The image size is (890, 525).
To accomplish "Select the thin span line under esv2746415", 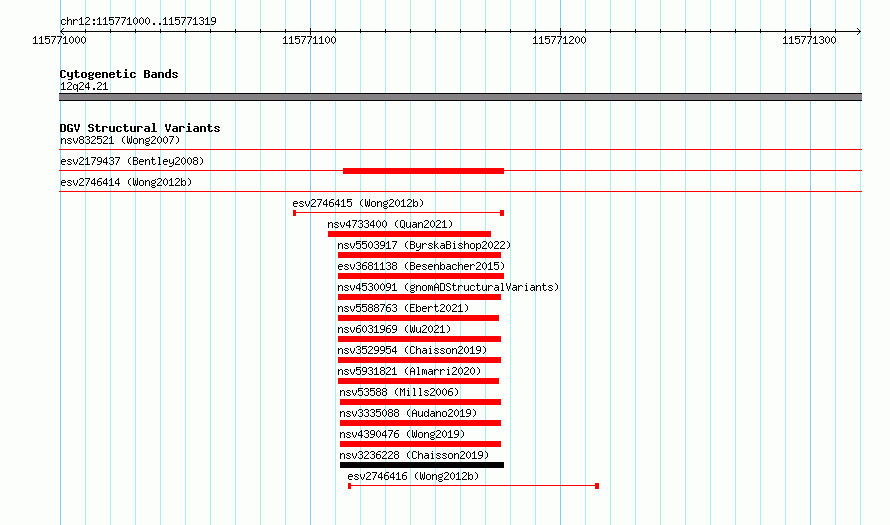I will pyautogui.click(x=398, y=213).
